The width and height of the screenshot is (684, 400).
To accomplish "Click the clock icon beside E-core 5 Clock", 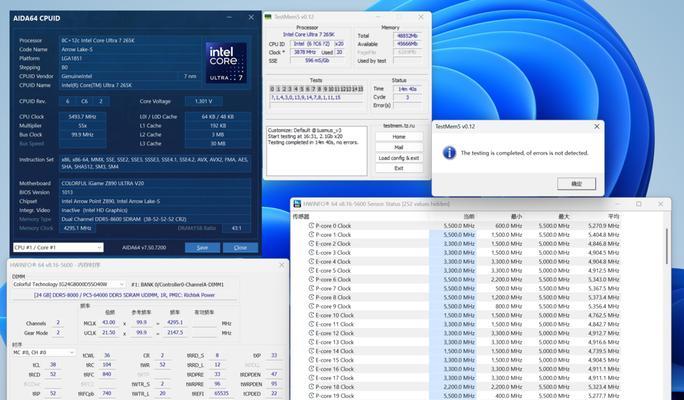I will (311, 270).
